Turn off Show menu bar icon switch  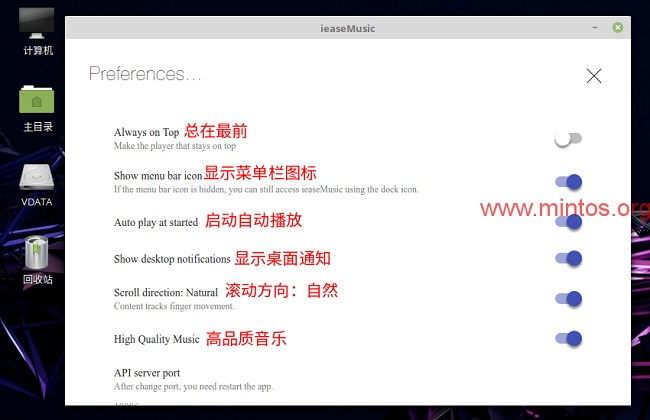569,182
